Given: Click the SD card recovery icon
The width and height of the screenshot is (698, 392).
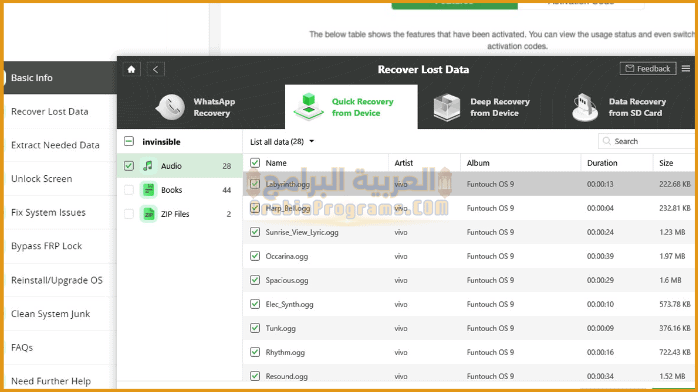Looking at the screenshot, I should pyautogui.click(x=585, y=107).
